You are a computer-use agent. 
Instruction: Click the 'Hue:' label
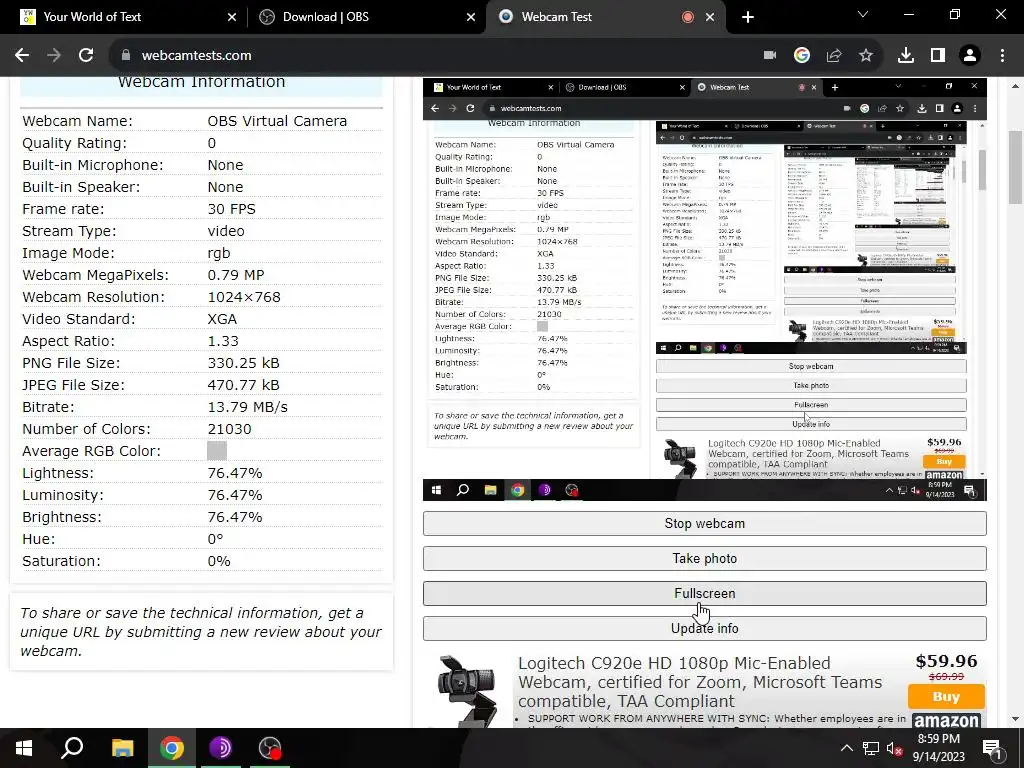pyautogui.click(x=39, y=539)
